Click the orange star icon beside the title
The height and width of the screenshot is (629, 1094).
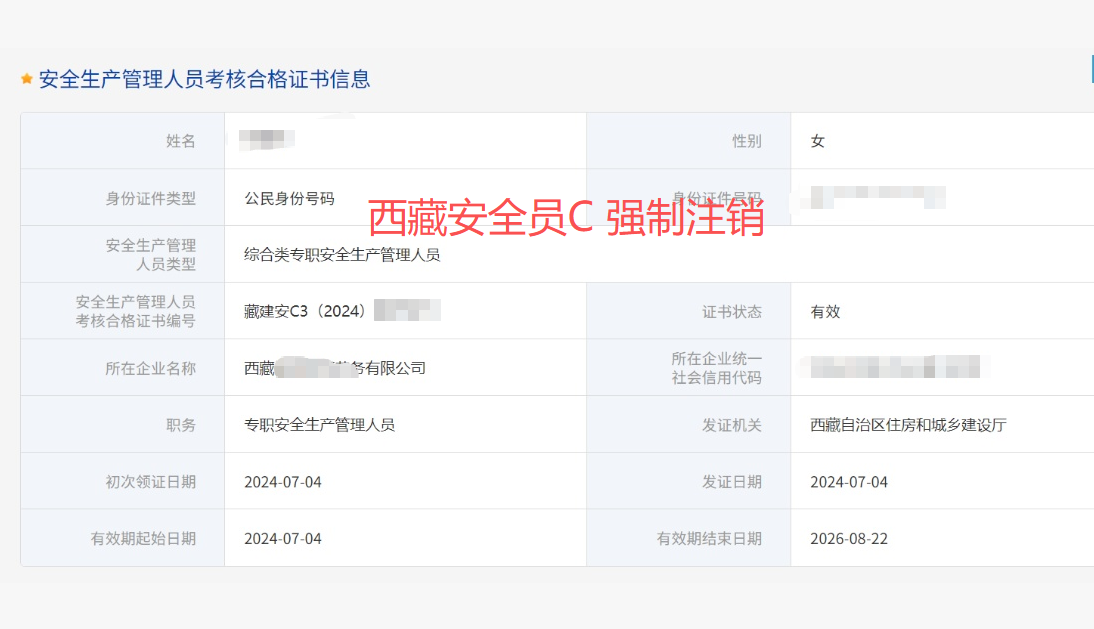point(27,79)
